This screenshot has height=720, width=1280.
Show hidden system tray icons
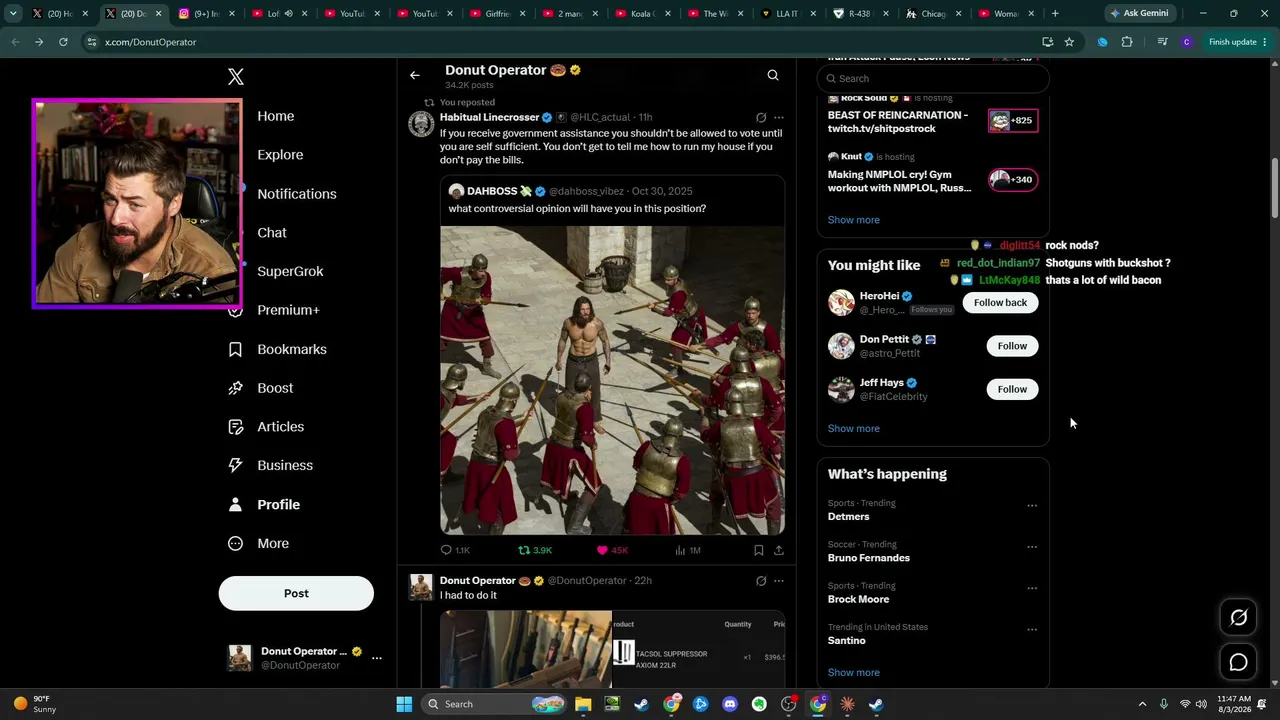click(x=1143, y=704)
